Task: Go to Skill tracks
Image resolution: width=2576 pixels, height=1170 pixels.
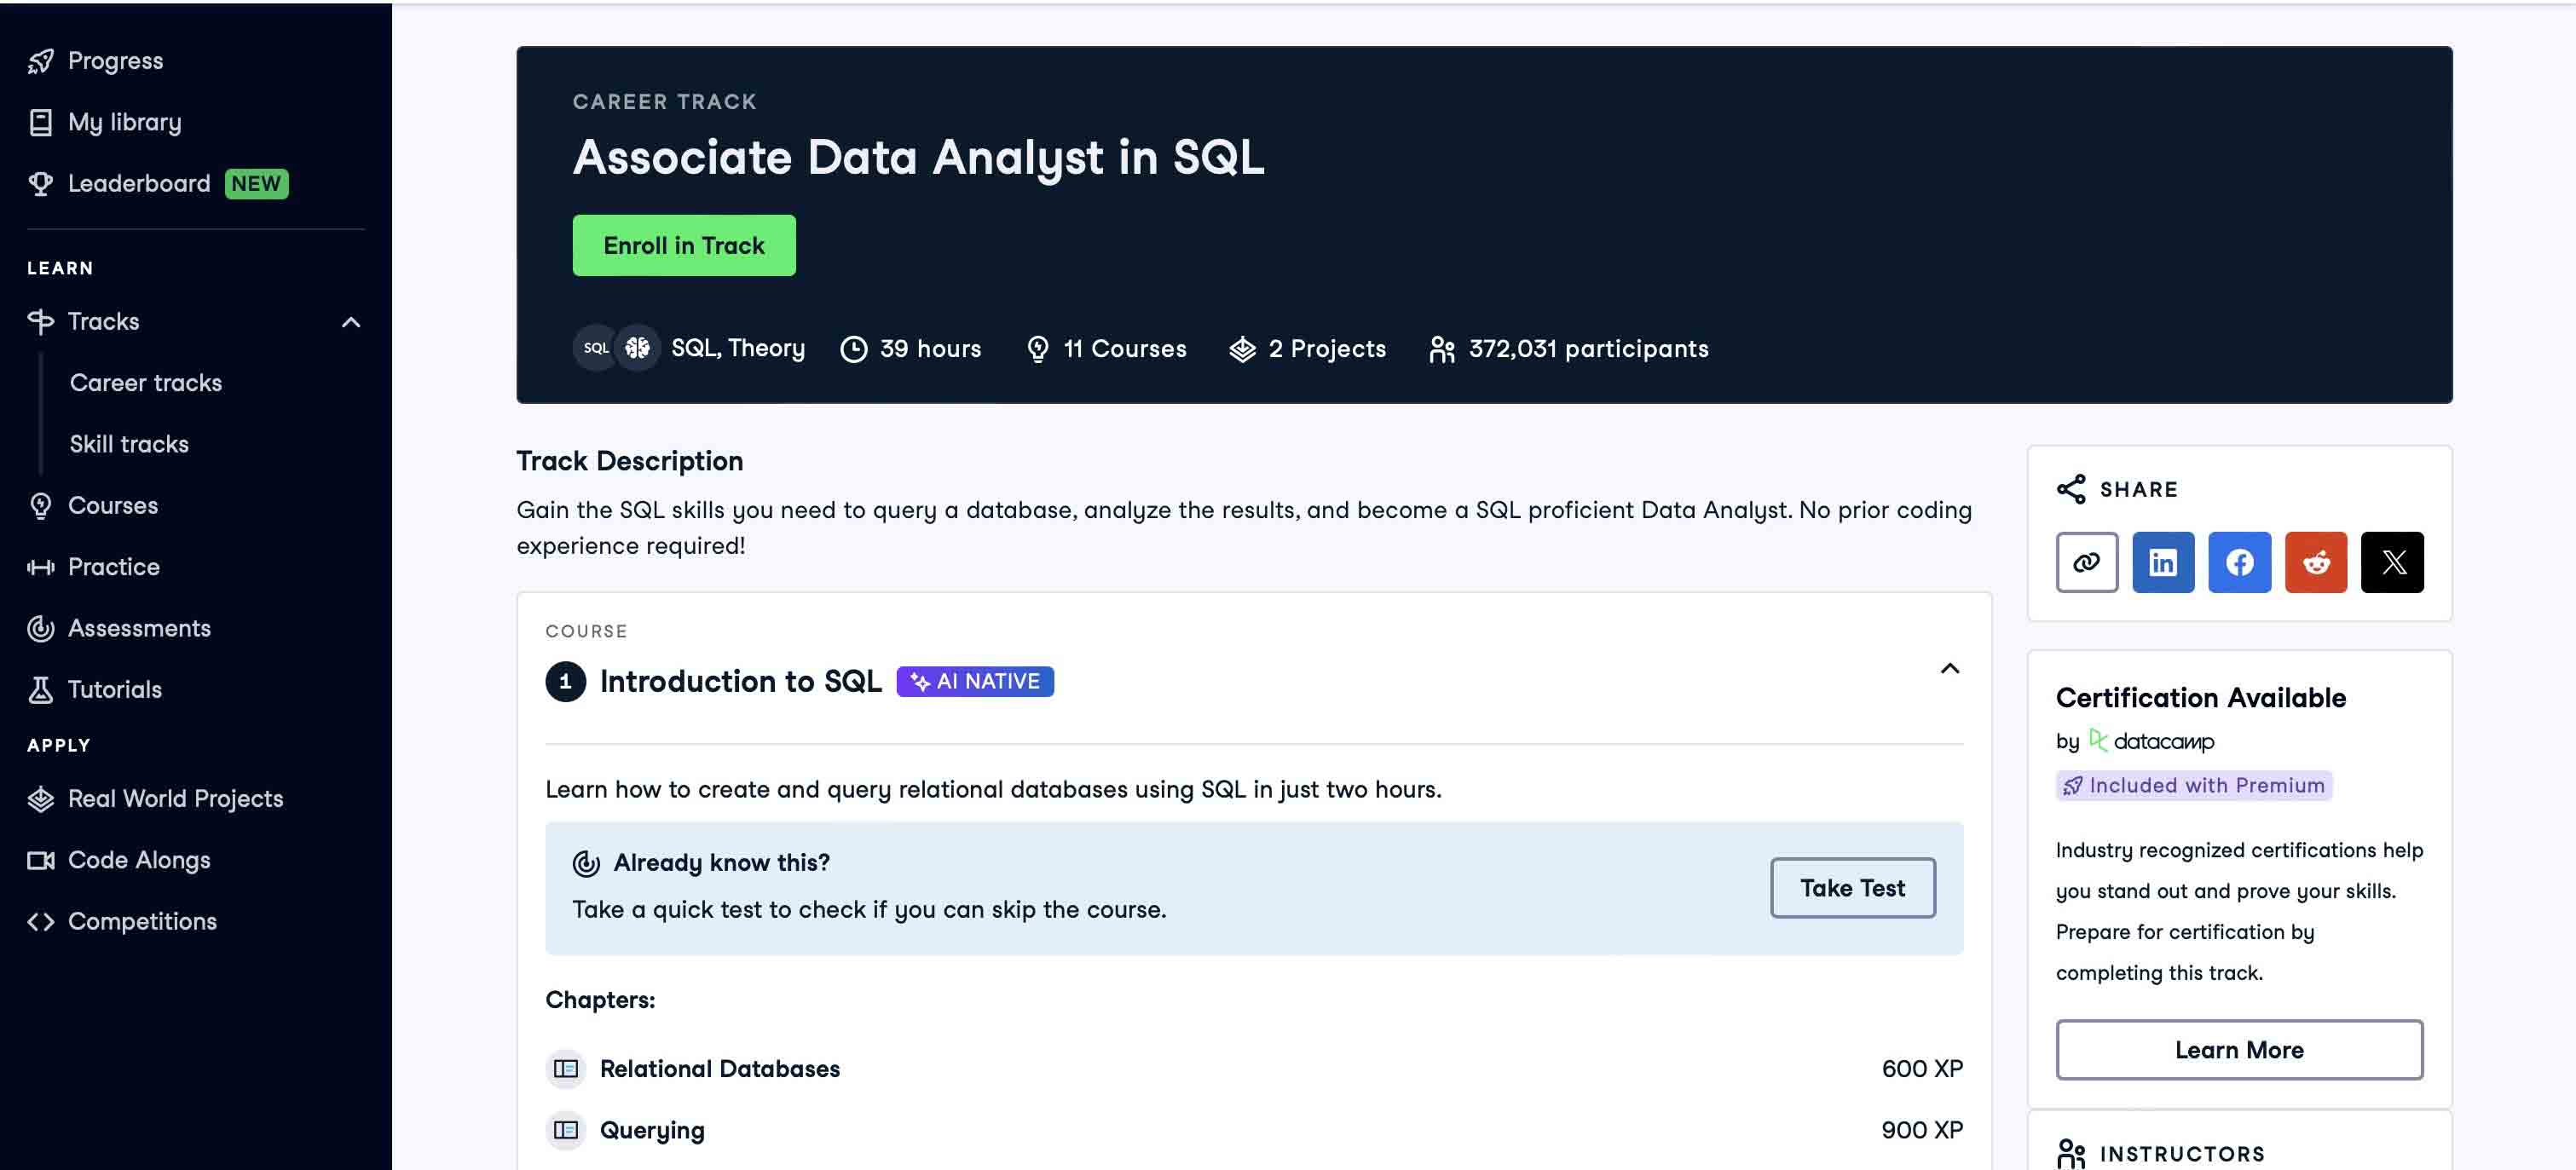Action: pos(129,444)
